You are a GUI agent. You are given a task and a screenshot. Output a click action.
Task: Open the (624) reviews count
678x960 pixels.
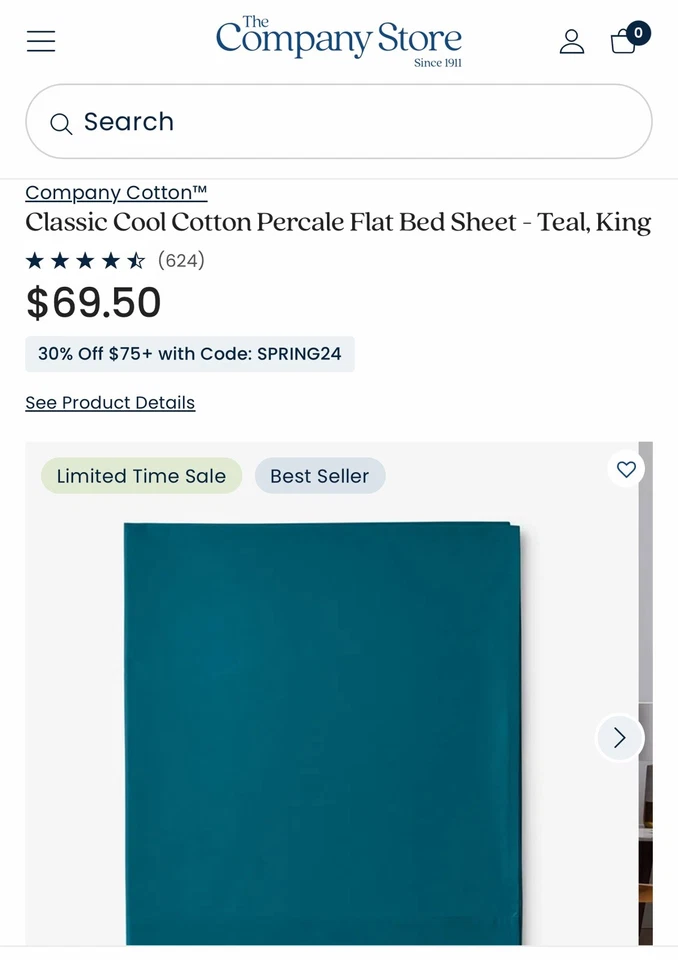pos(181,261)
